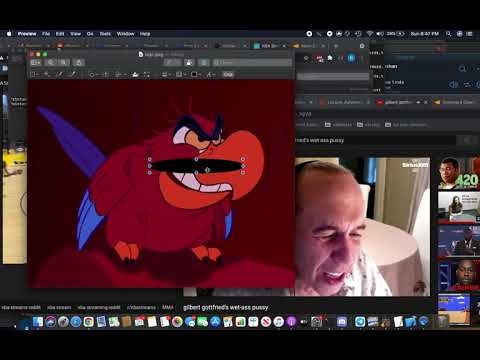The height and width of the screenshot is (360, 480).
Task: Open the 'r/nbastreams' link
Action: click(141, 307)
